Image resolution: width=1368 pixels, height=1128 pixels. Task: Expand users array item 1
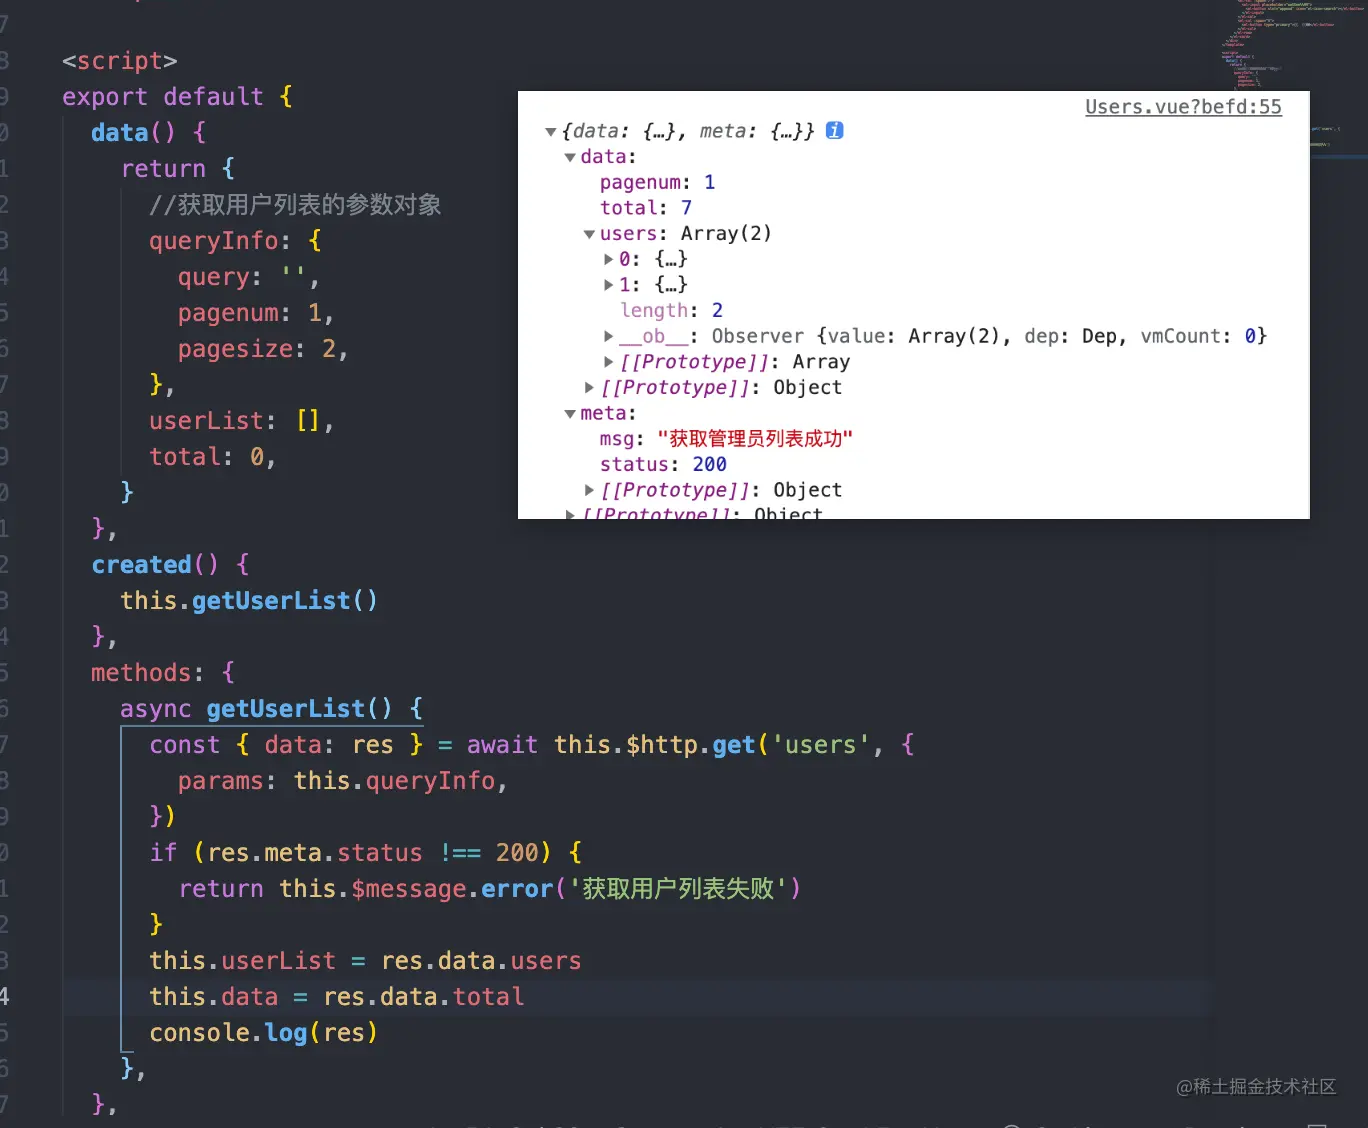point(608,285)
